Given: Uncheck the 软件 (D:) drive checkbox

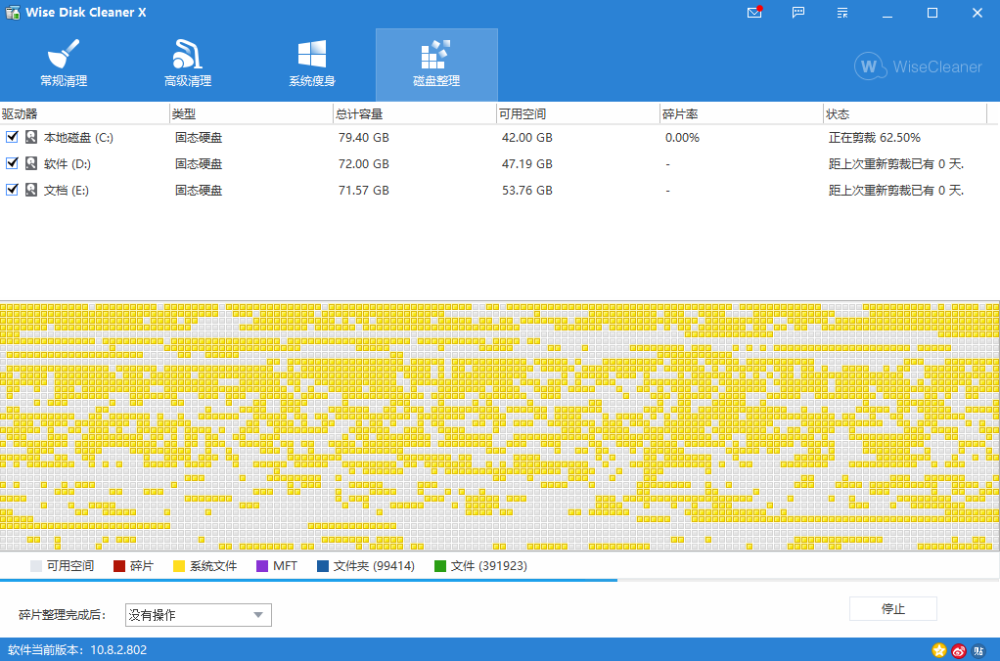Looking at the screenshot, I should click(12, 163).
